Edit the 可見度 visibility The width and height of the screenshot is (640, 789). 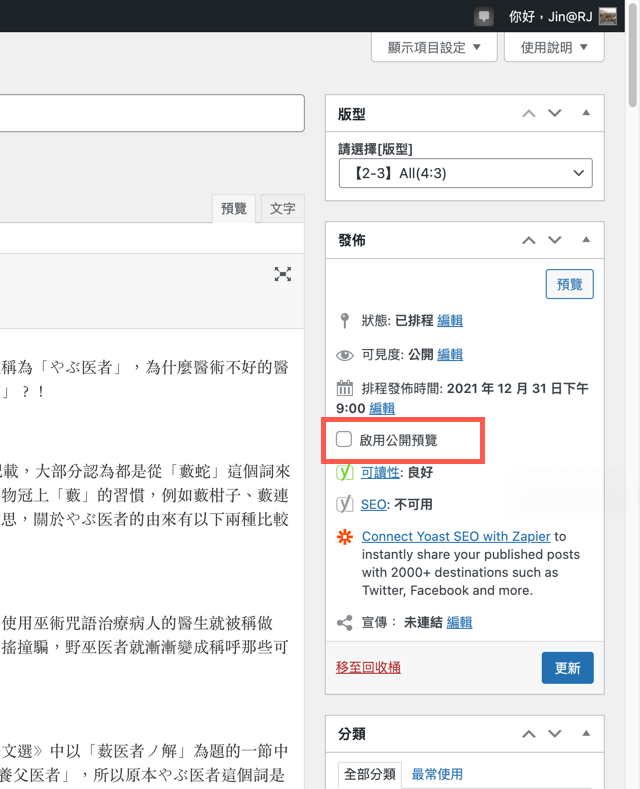[x=450, y=355]
